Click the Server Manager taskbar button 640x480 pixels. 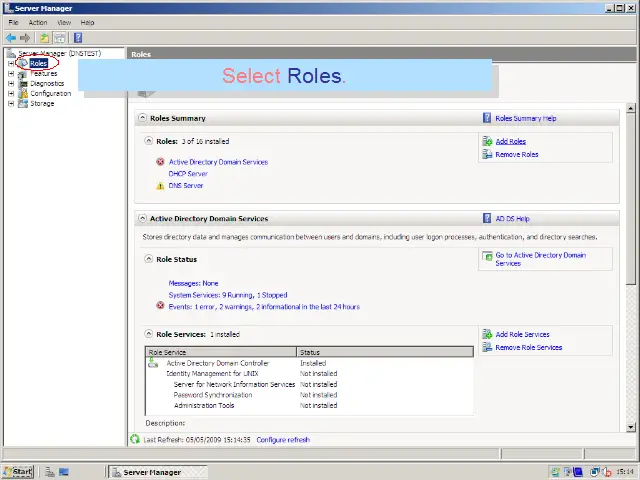click(158, 472)
